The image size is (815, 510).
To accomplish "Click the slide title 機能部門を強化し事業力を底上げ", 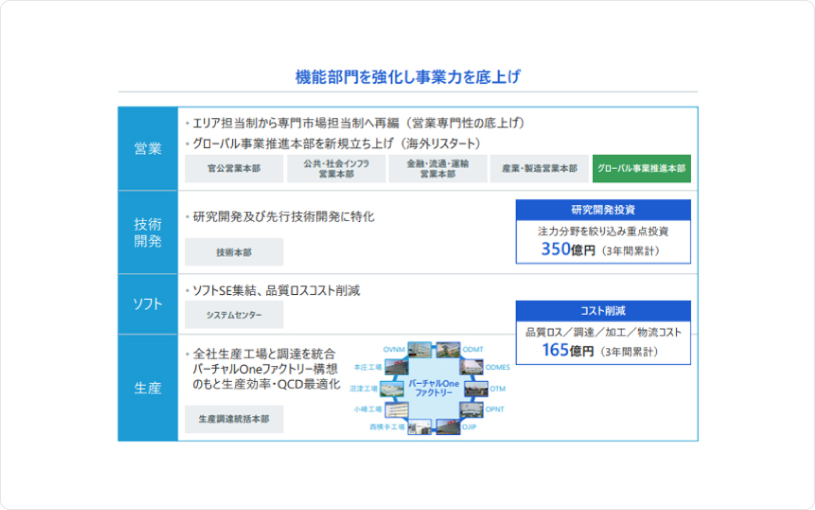I will pyautogui.click(x=408, y=77).
